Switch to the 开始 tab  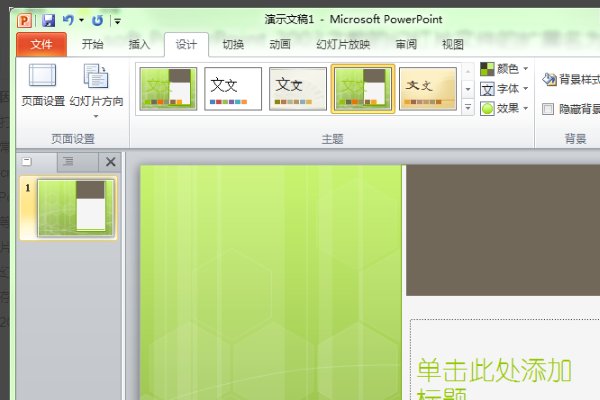tap(93, 44)
